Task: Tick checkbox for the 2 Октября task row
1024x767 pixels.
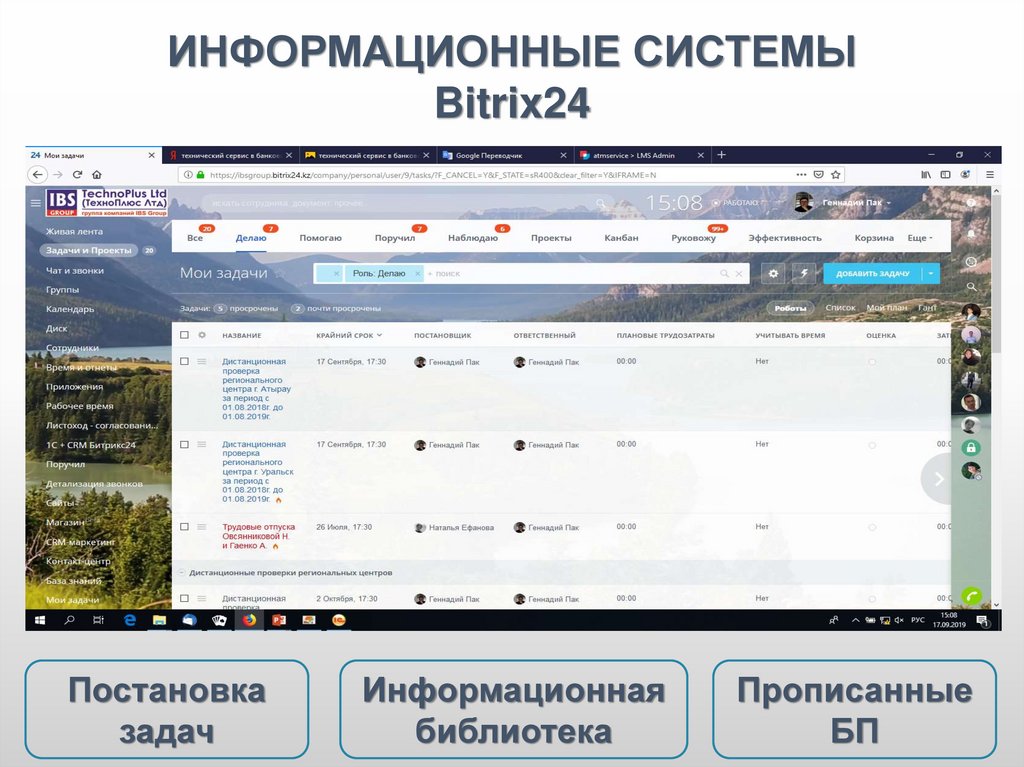Action: 184,598
